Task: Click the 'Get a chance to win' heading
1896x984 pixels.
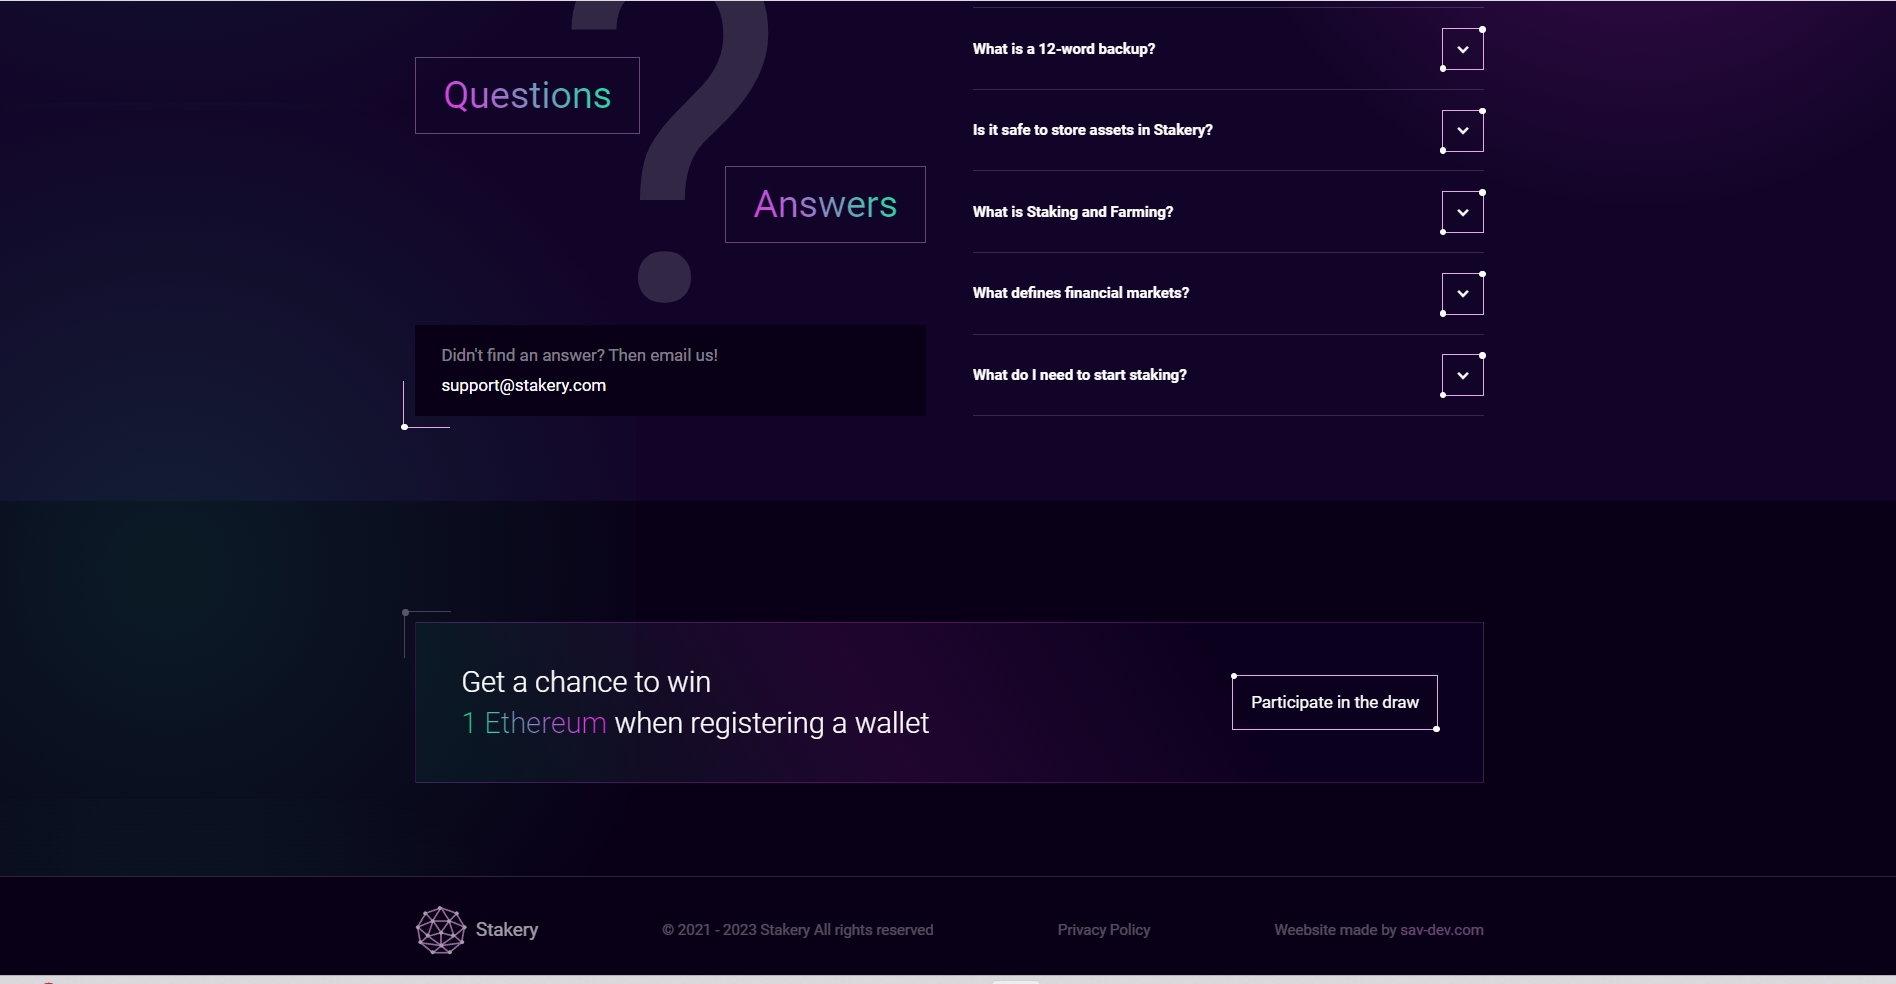Action: 586,682
